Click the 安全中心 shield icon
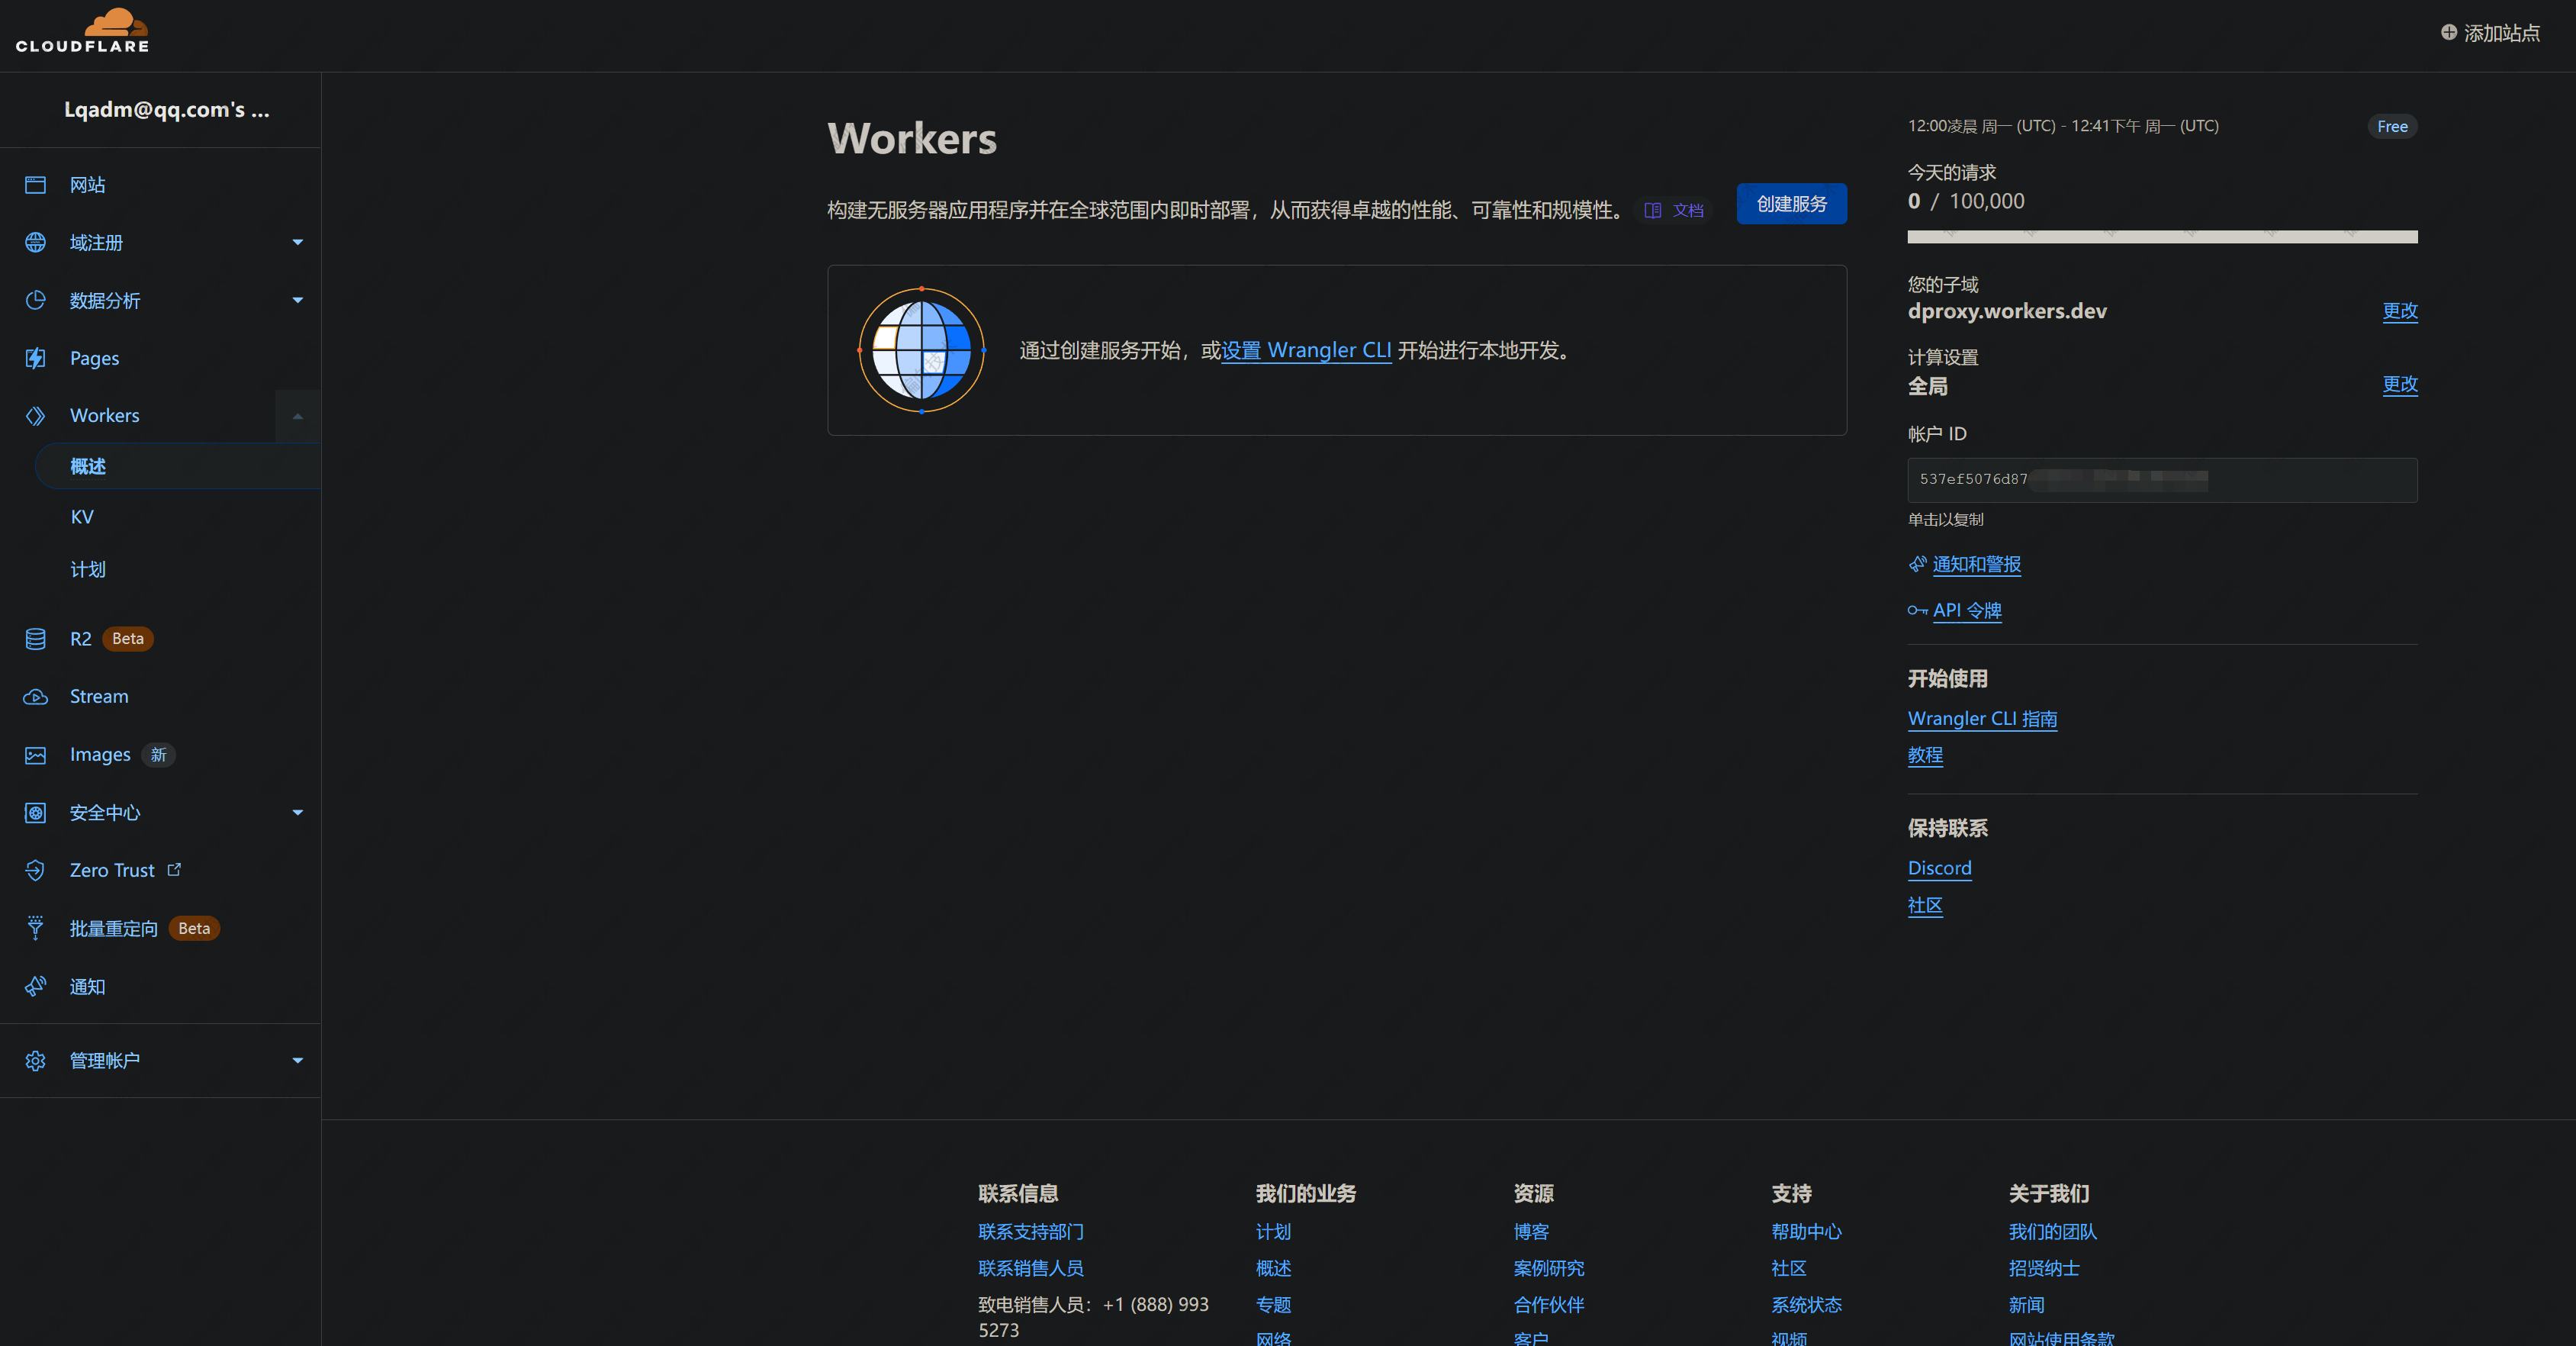 pos(35,813)
